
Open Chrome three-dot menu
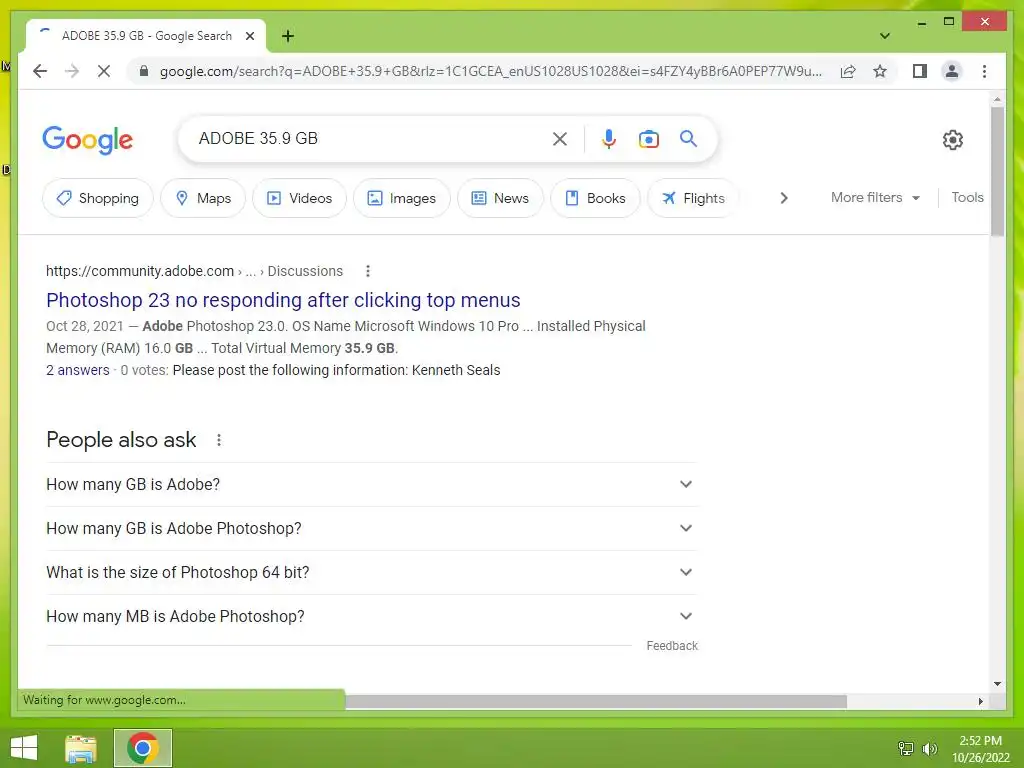984,71
